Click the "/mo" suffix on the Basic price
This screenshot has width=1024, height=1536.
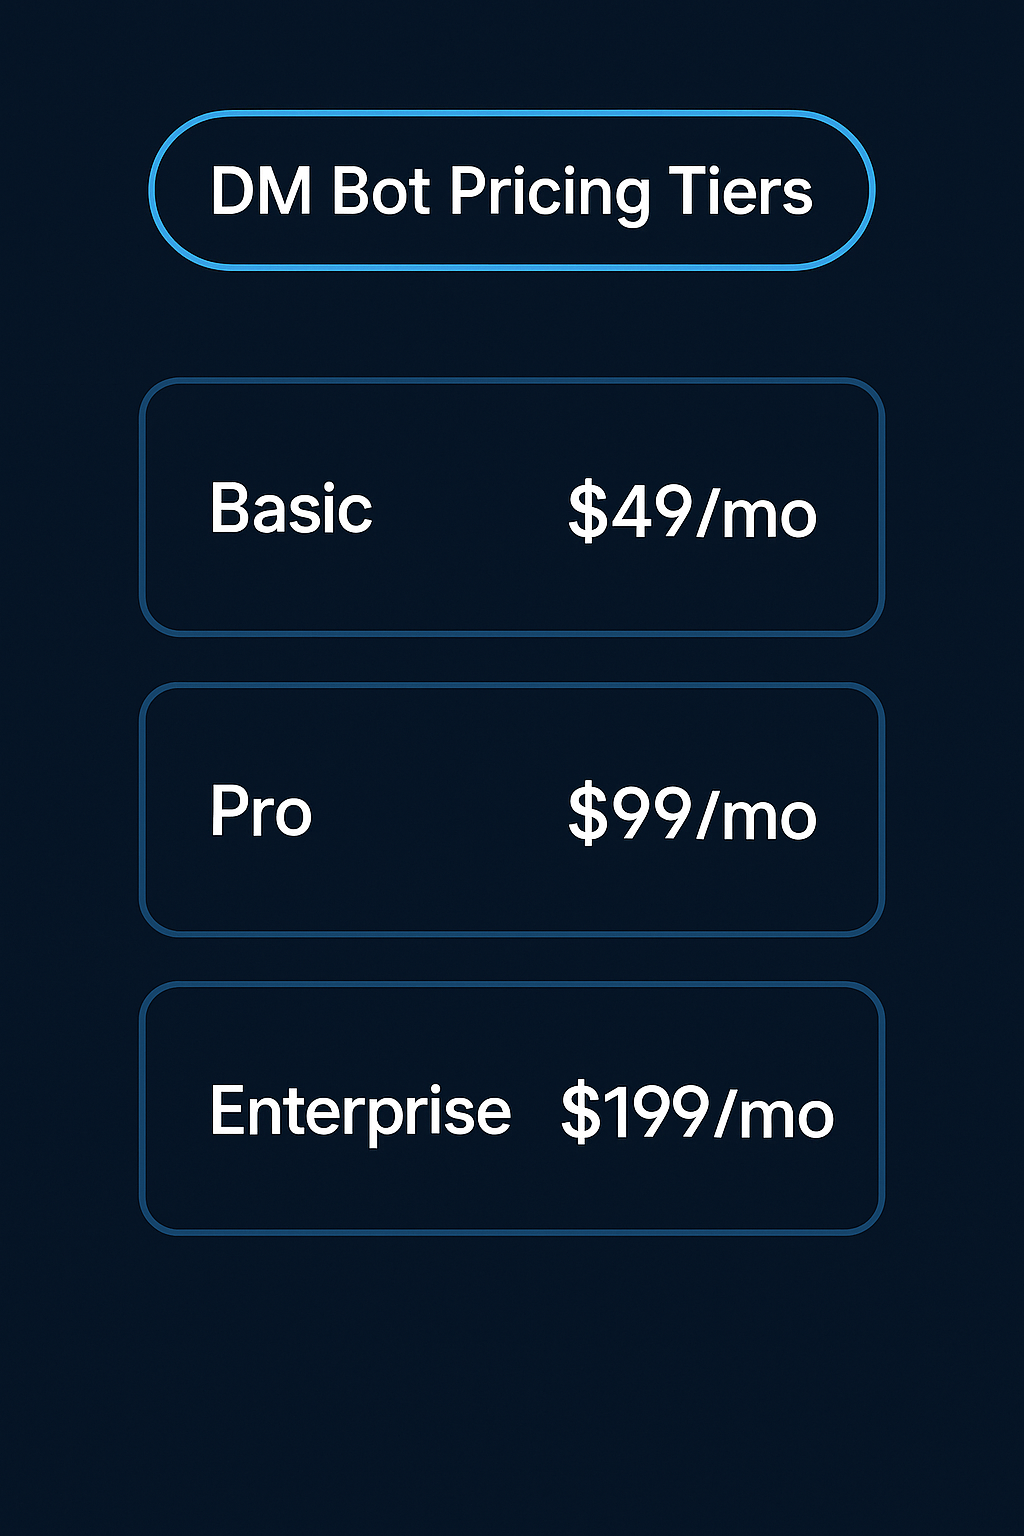click(758, 513)
